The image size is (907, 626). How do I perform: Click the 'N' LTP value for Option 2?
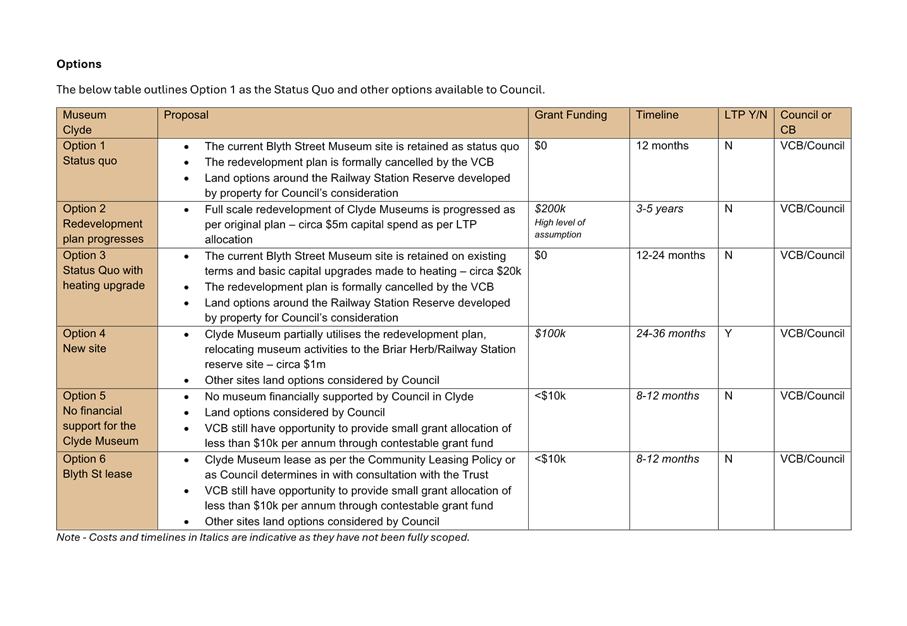coord(728,209)
